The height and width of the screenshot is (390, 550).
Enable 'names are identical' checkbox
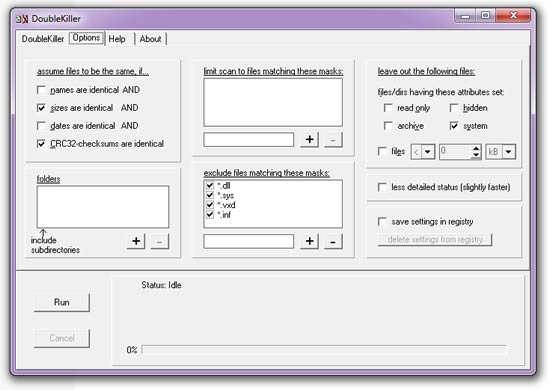41,90
